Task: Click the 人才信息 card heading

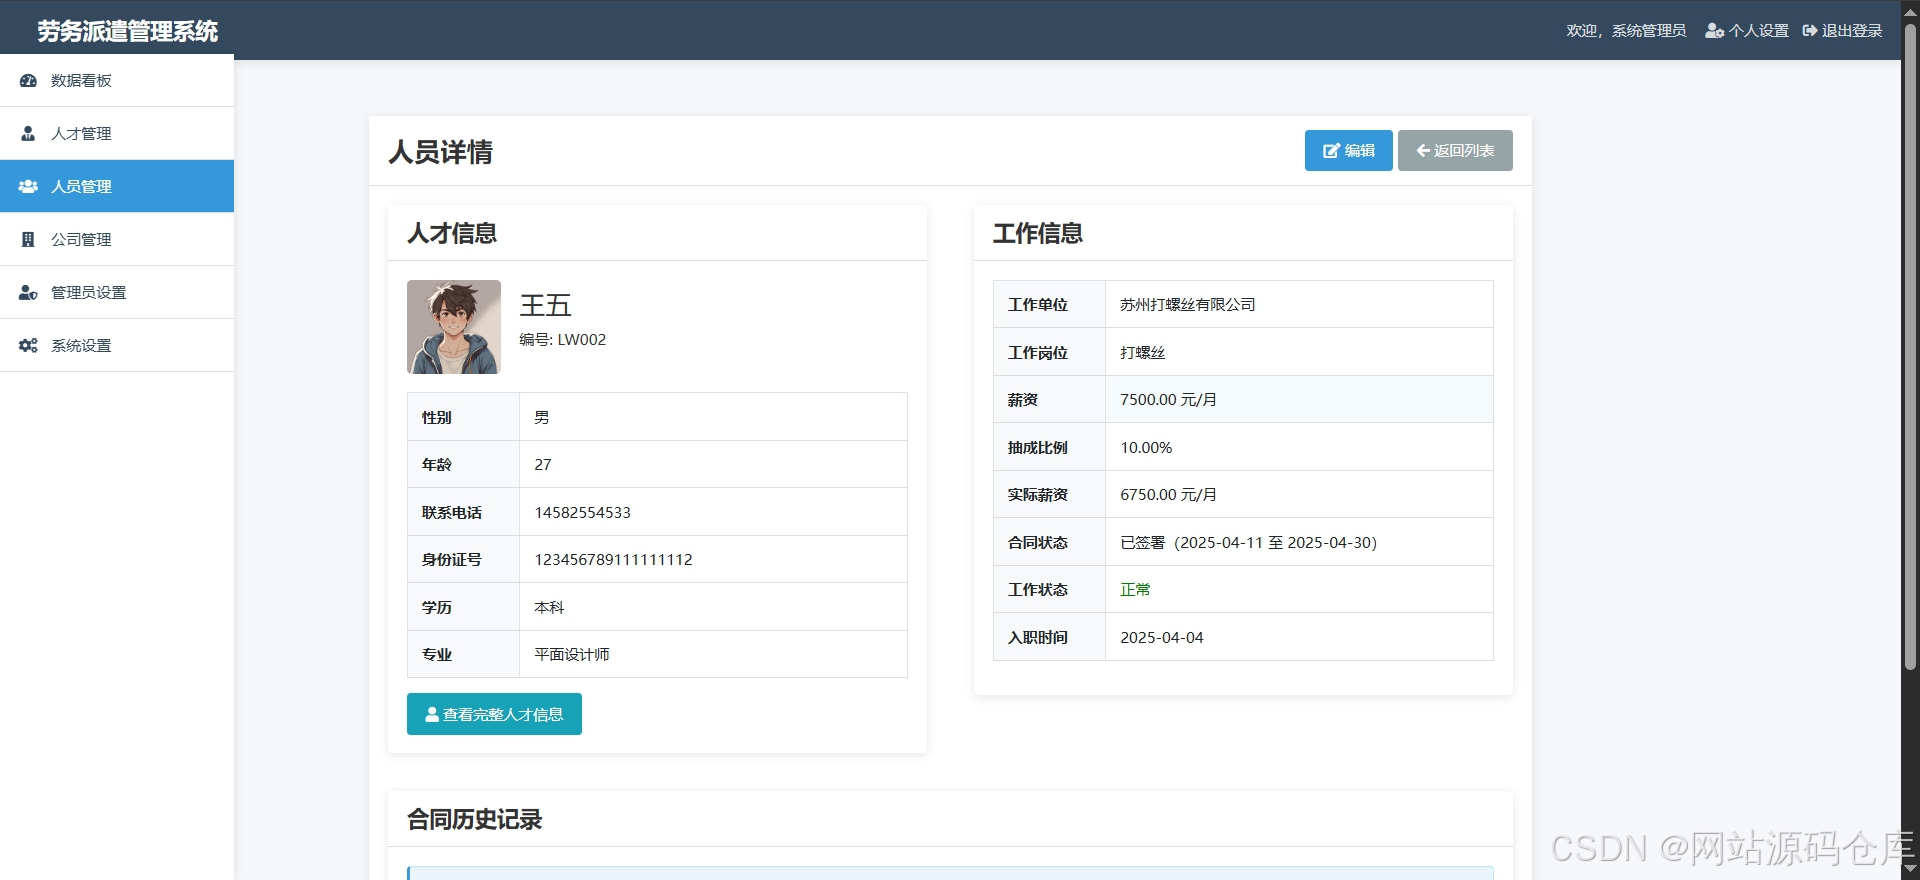Action: 452,233
